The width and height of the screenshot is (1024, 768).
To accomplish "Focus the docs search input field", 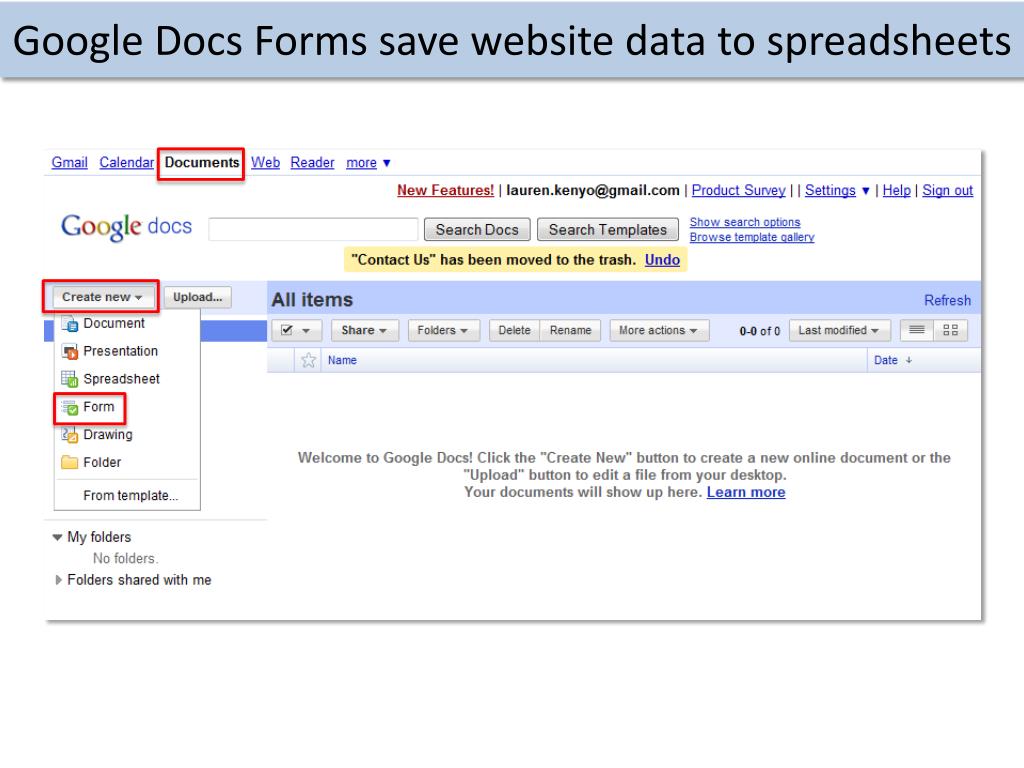I will [x=313, y=230].
